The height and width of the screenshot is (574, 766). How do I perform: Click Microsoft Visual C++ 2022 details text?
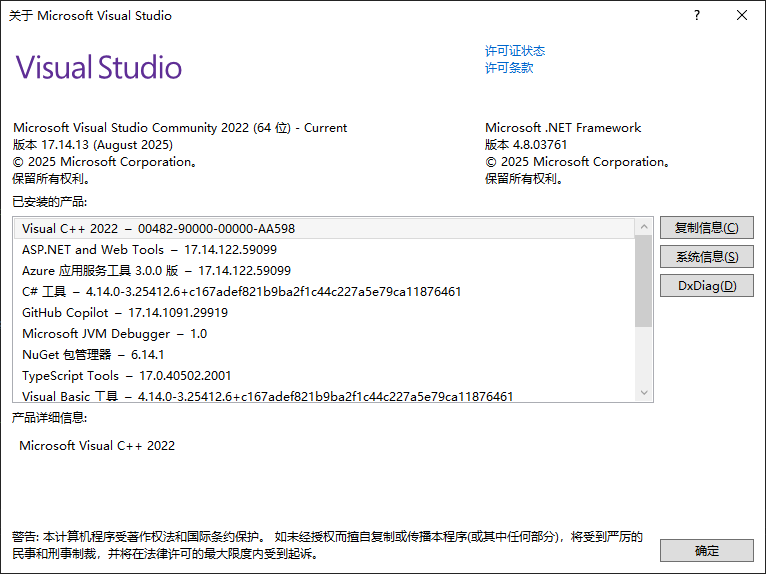97,446
